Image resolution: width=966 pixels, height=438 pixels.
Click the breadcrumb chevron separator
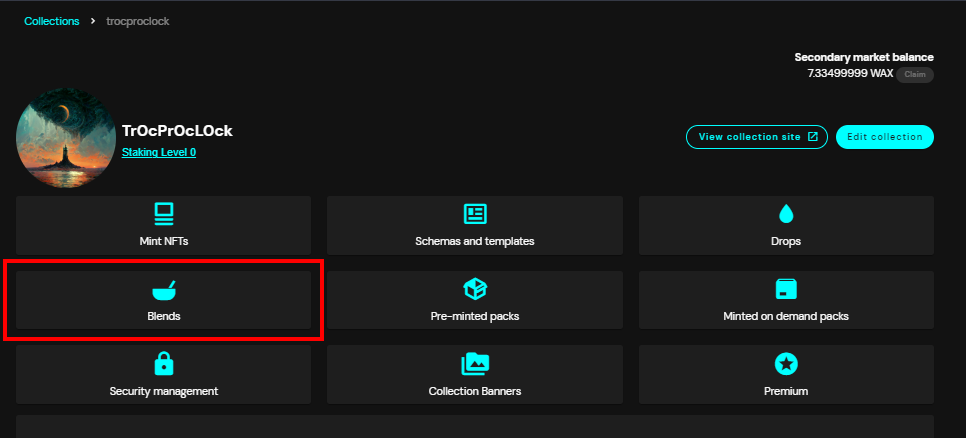click(92, 21)
